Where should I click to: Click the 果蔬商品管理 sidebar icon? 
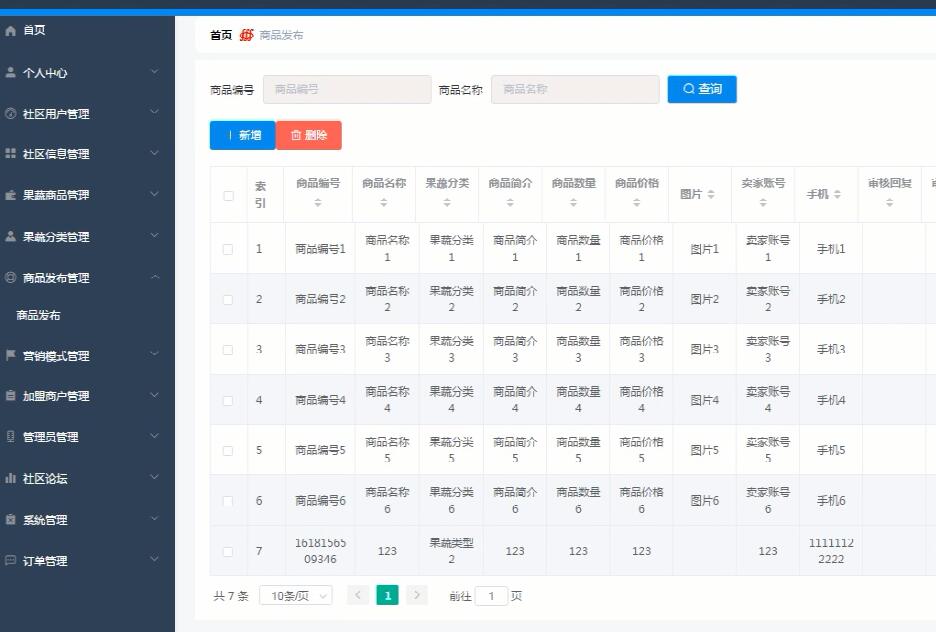[x=10, y=195]
